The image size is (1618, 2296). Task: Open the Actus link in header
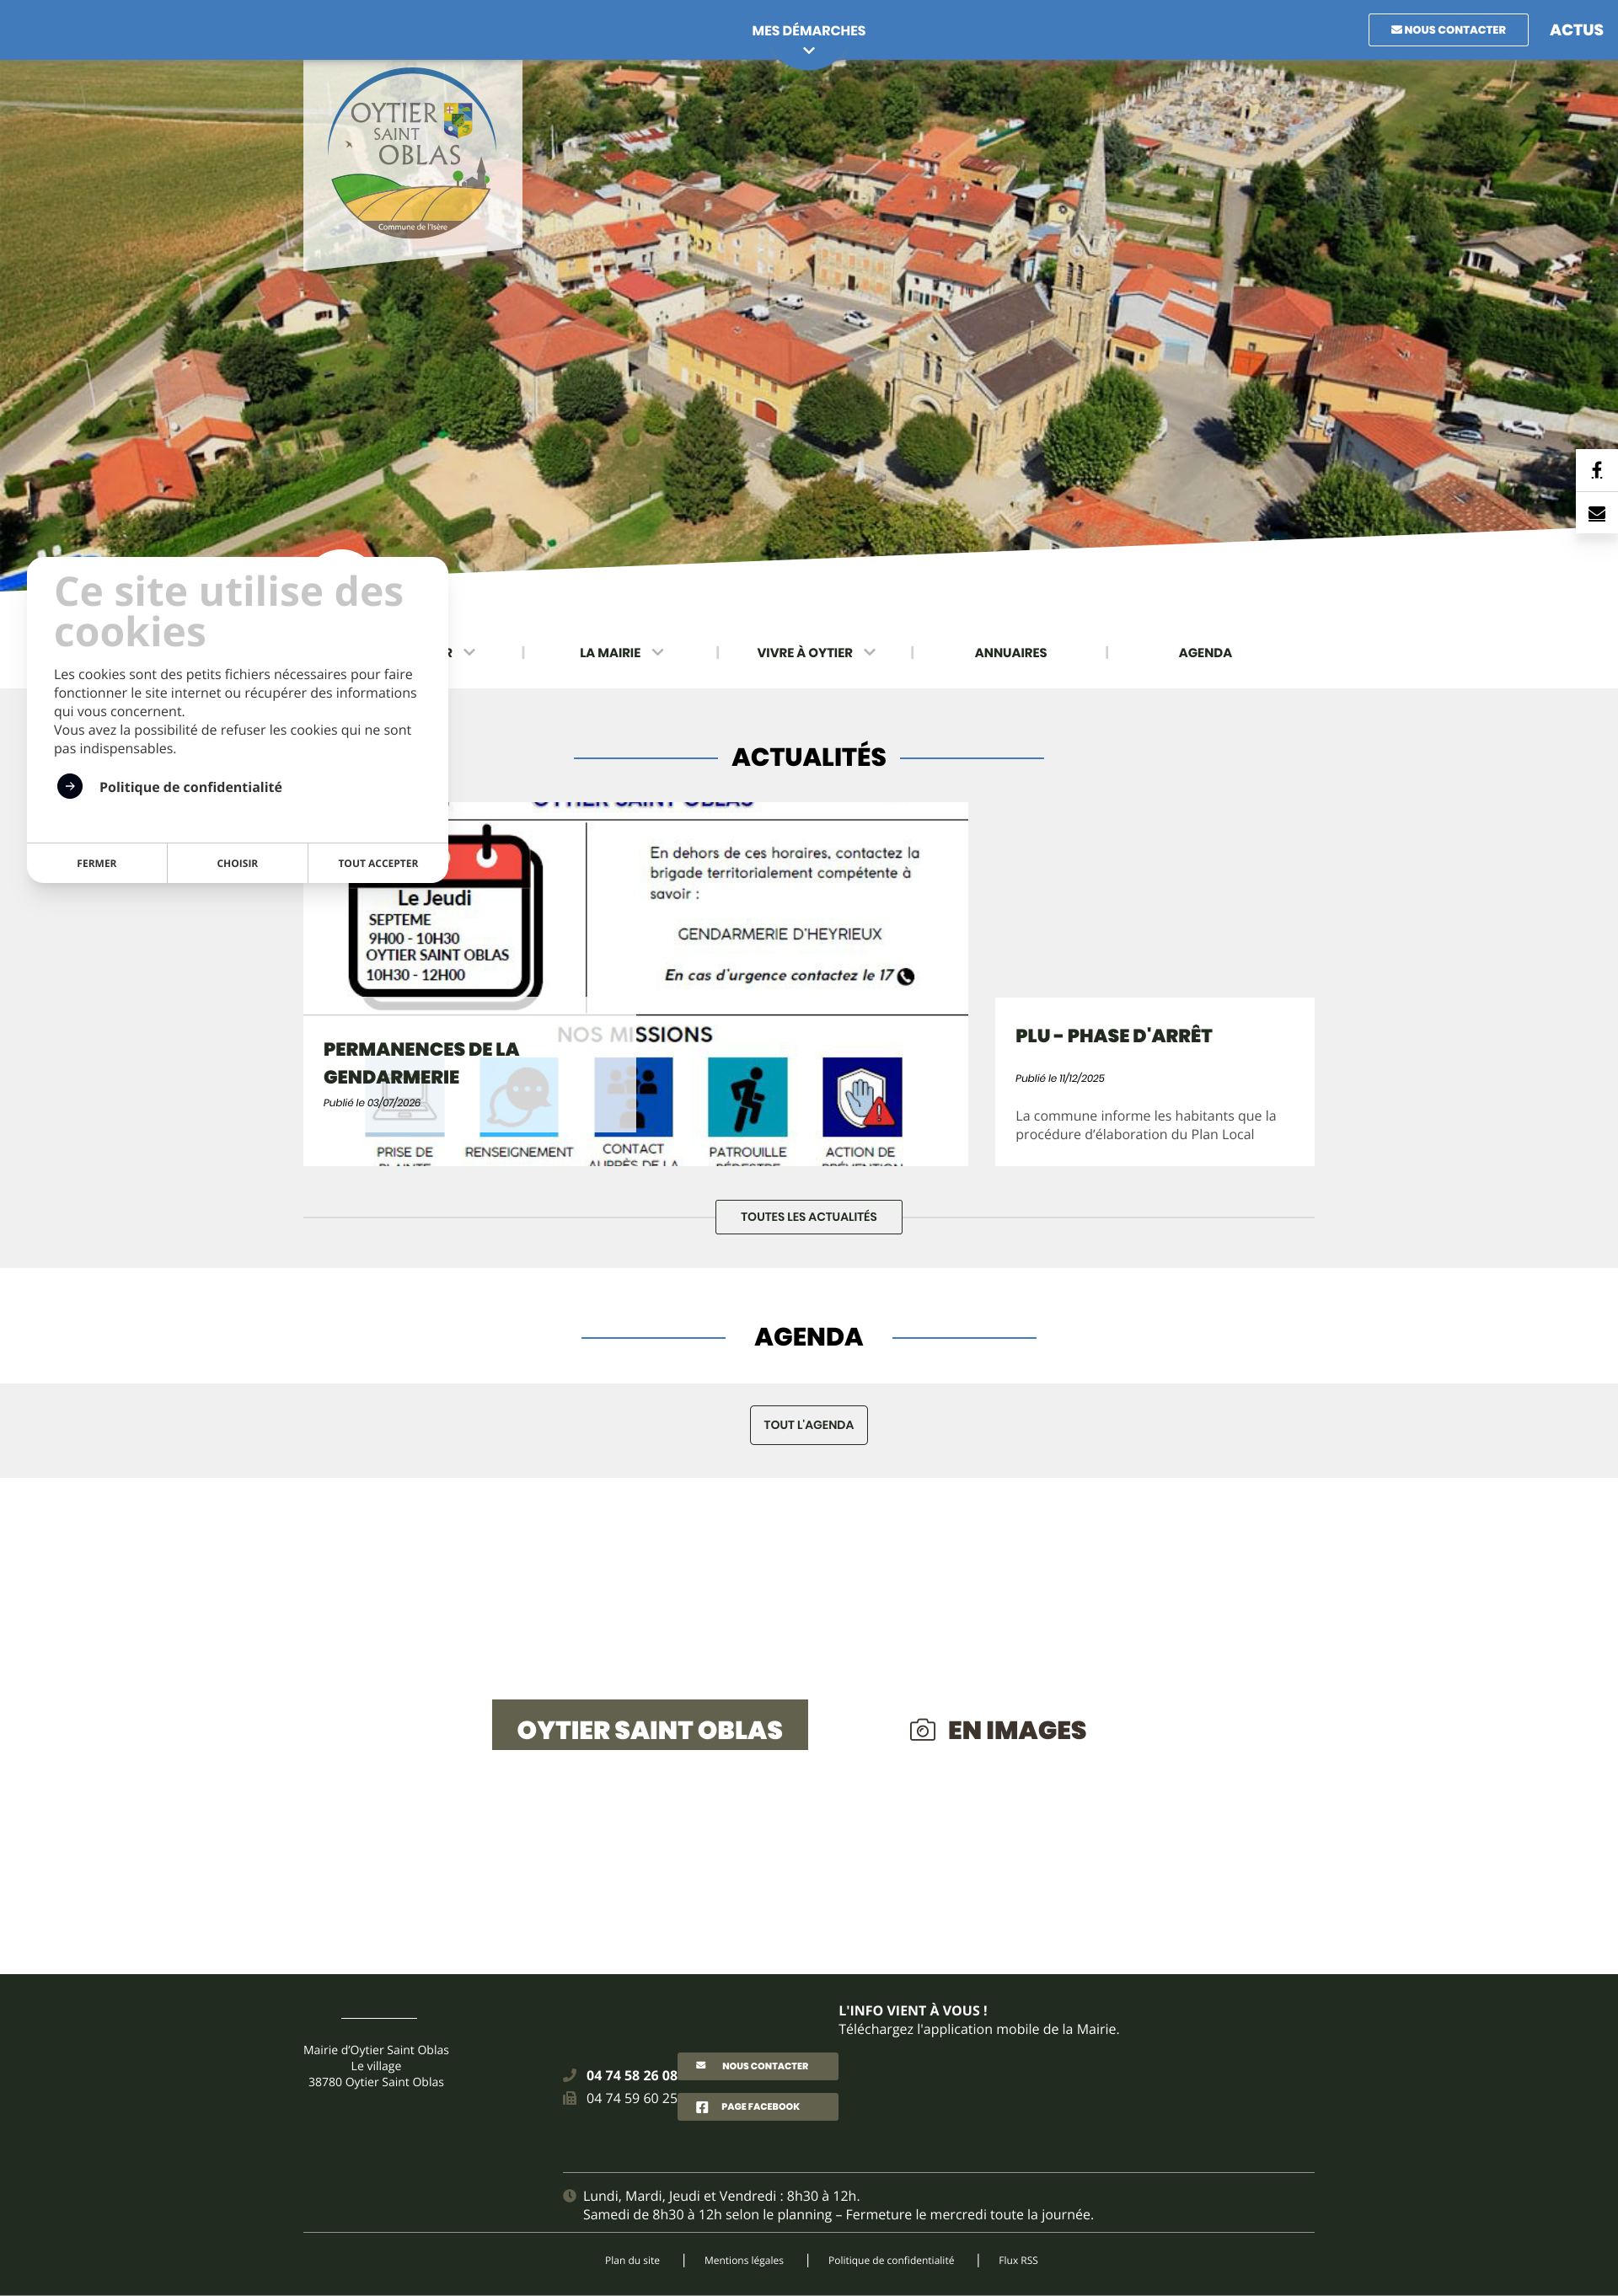[x=1576, y=30]
